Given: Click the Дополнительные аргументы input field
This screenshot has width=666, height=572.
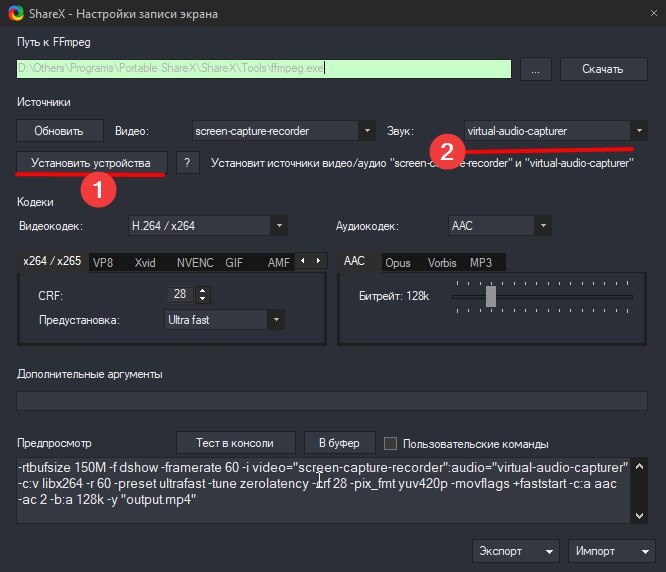Looking at the screenshot, I should click(332, 401).
